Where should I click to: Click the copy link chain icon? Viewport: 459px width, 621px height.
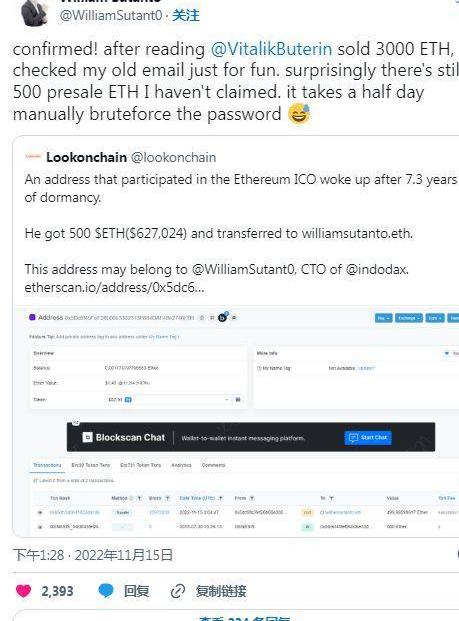tap(178, 591)
